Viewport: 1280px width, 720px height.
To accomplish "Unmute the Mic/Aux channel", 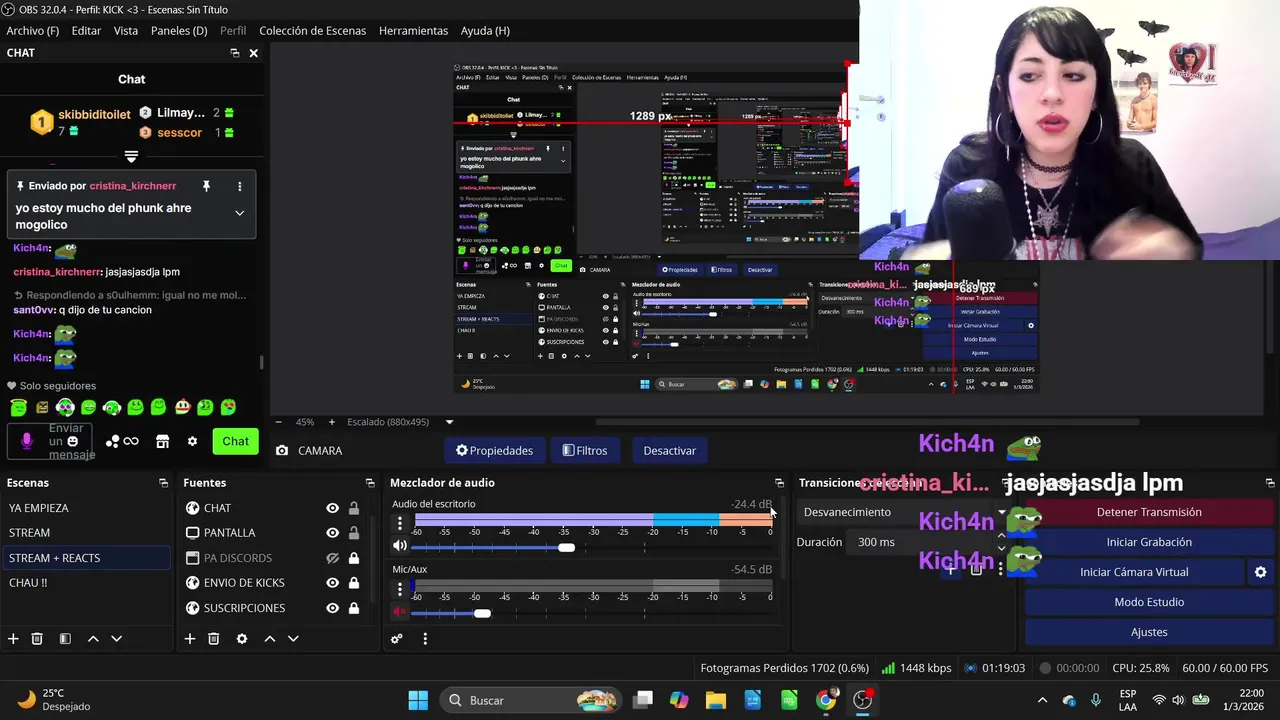I will tap(400, 612).
